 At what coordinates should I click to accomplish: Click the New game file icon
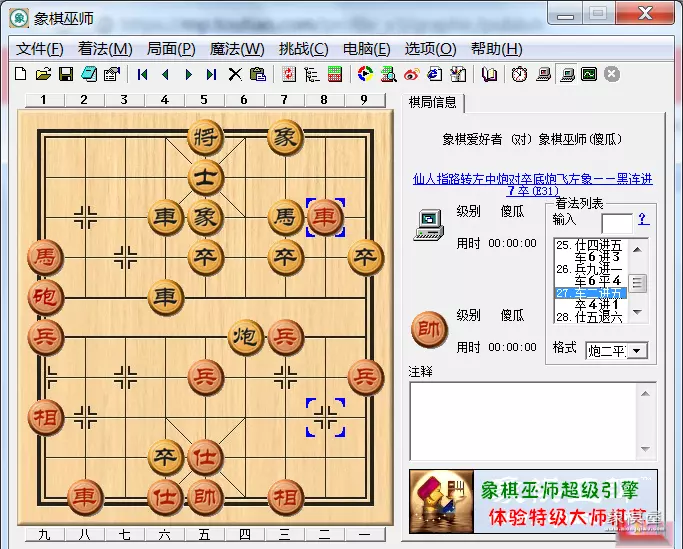pos(20,74)
